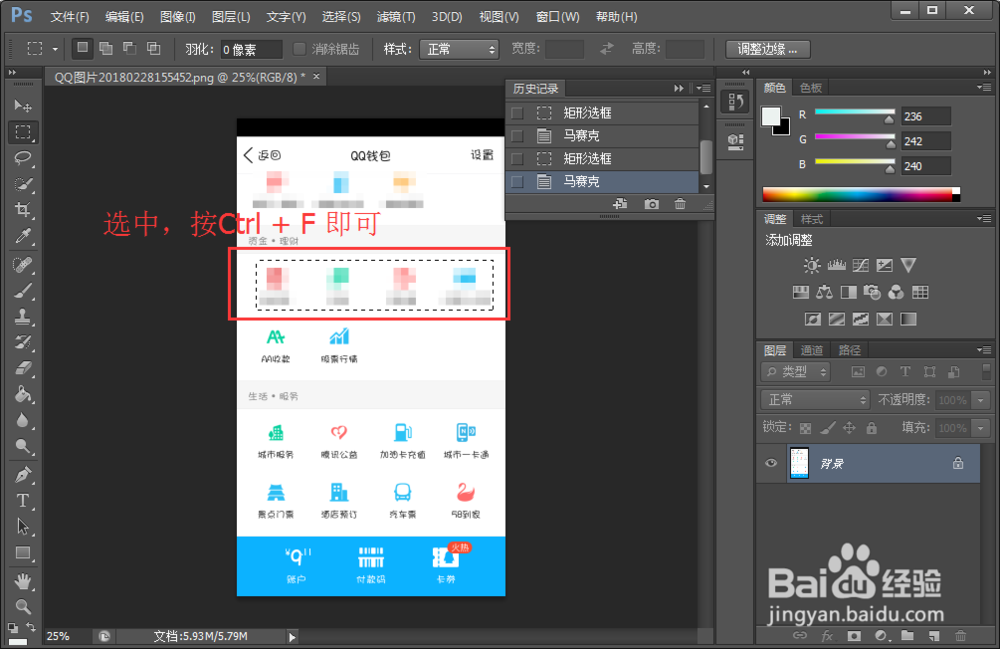Select the Eraser tool
This screenshot has height=649, width=1000.
coord(23,368)
